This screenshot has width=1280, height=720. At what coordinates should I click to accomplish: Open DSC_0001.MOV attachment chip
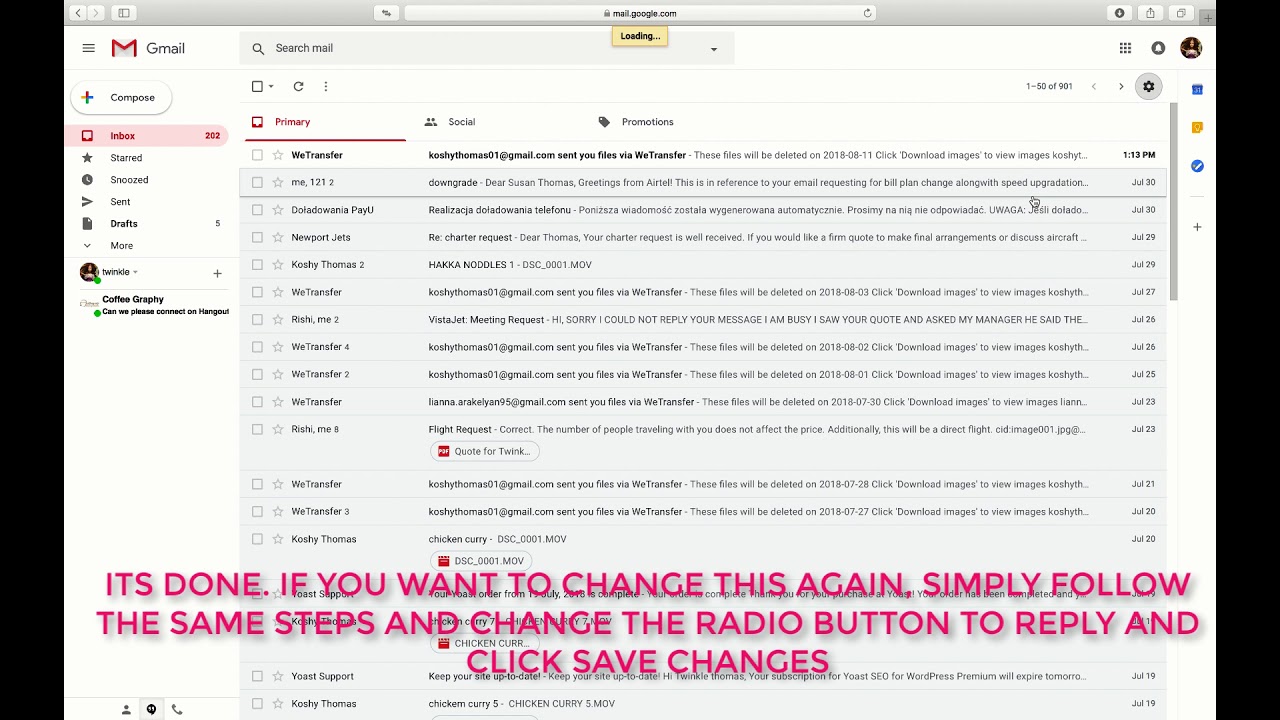(x=481, y=561)
